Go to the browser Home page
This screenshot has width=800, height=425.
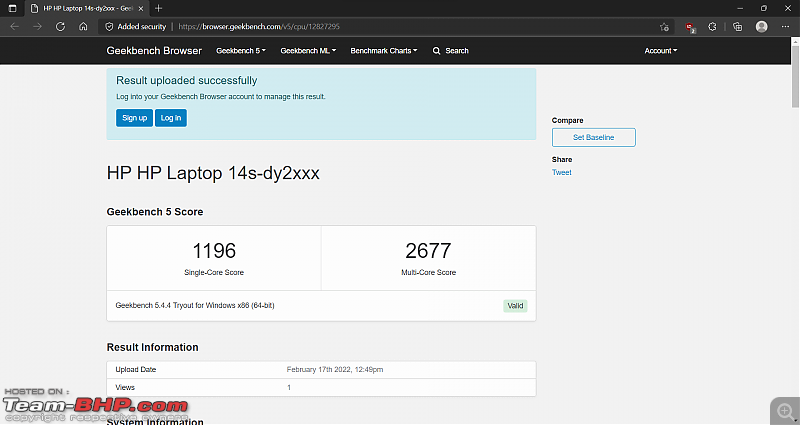click(x=83, y=27)
